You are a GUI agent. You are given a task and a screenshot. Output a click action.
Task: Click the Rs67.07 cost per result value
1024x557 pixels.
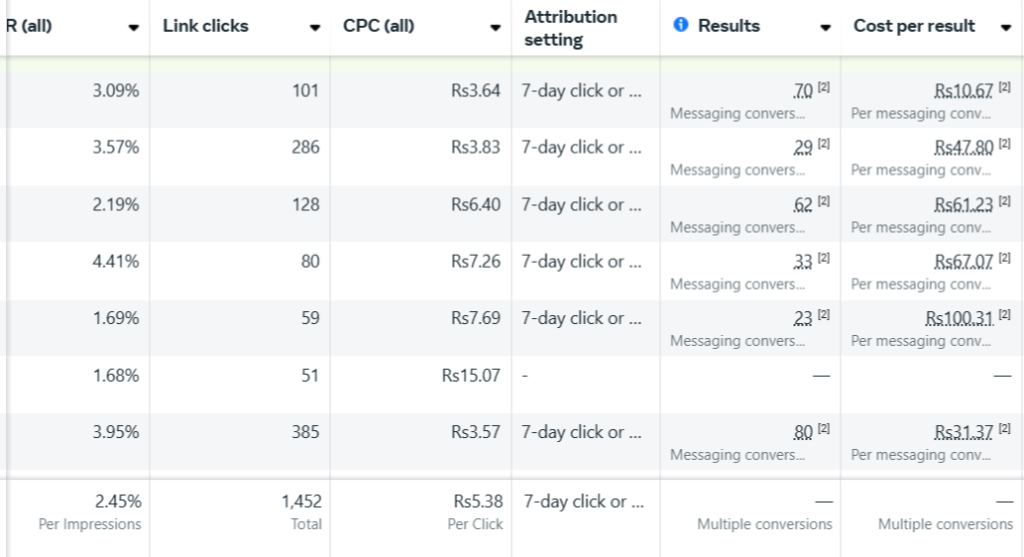(x=963, y=262)
